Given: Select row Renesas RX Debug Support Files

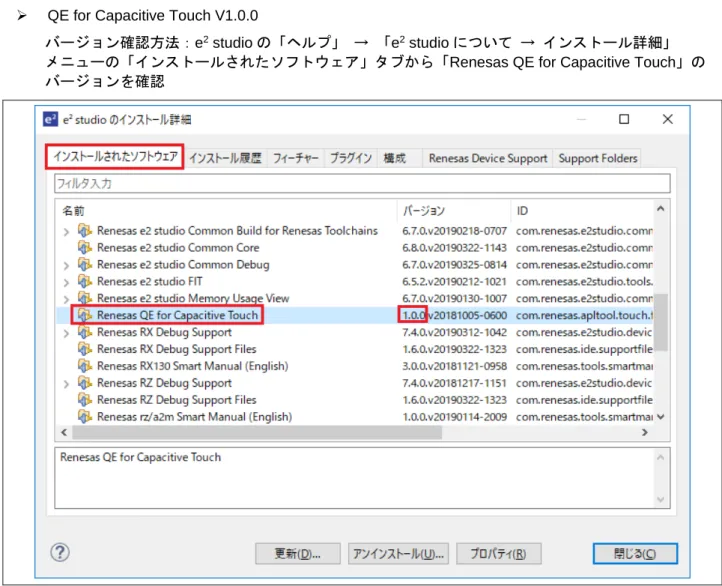Looking at the screenshot, I should click(355, 349).
